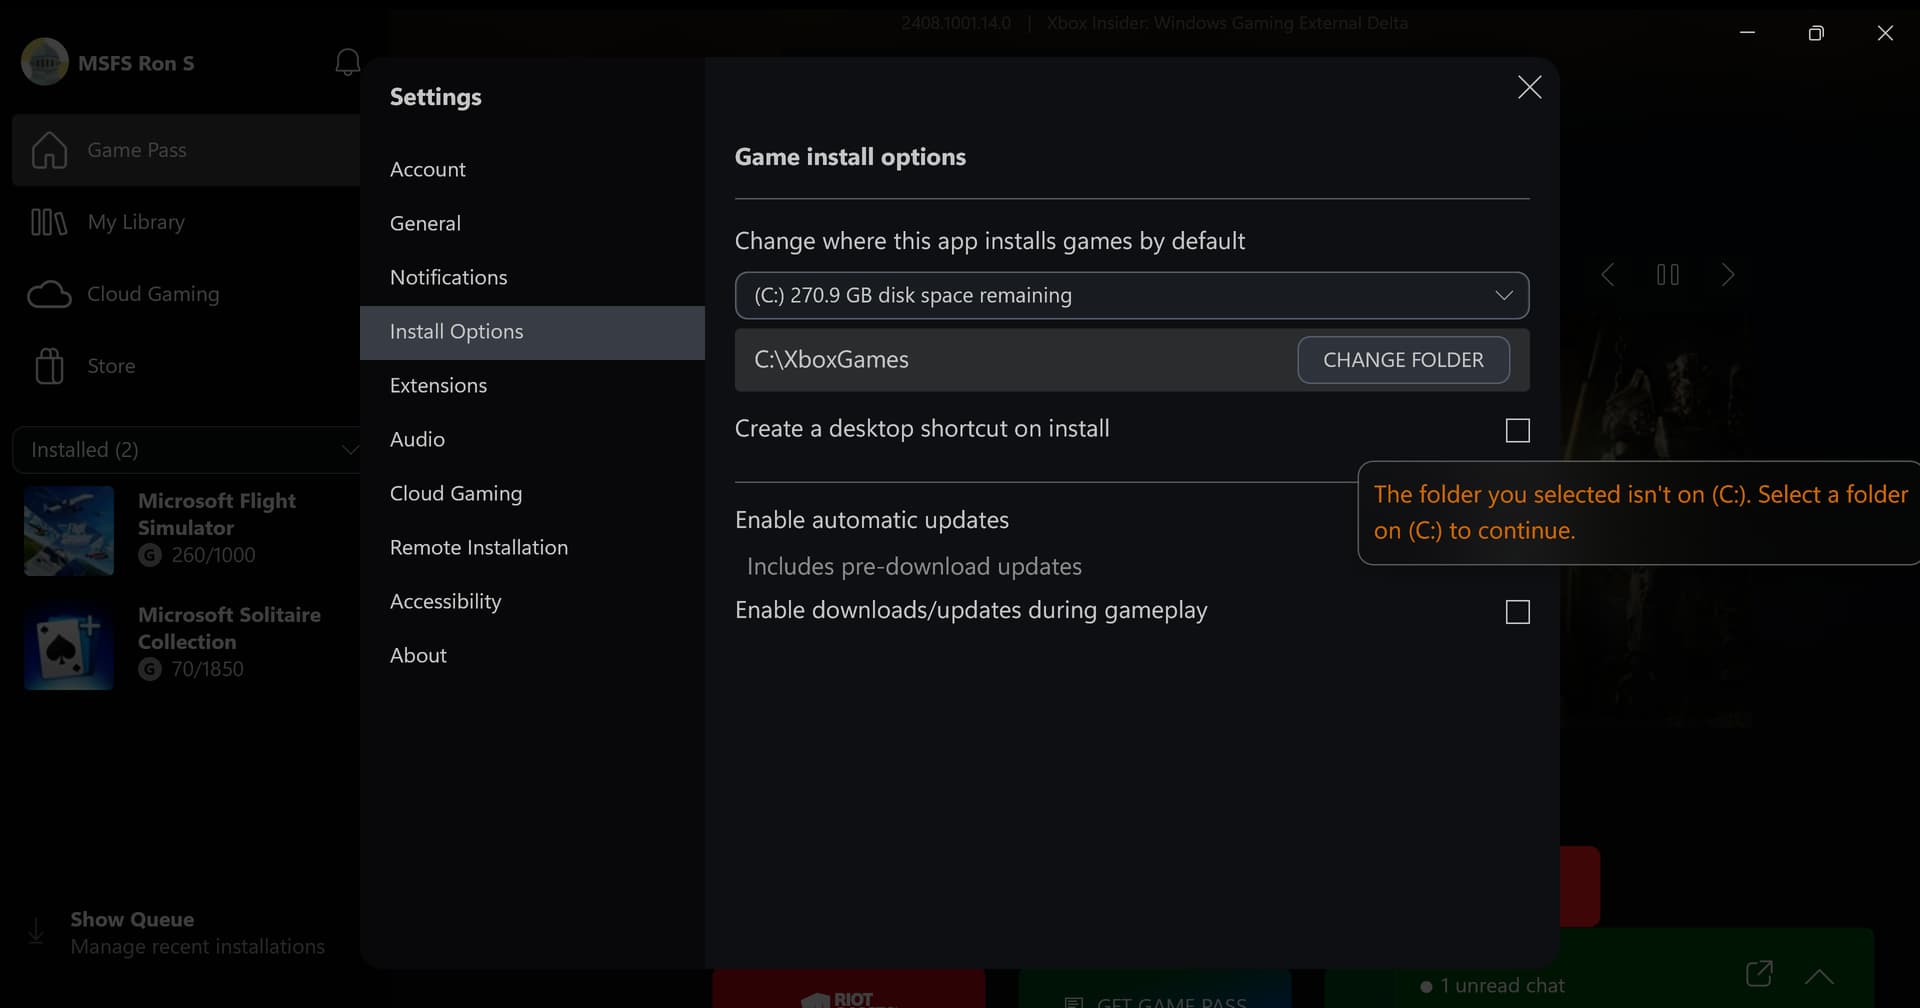
Task: Click the MSFS Ron S username
Action: 136,63
